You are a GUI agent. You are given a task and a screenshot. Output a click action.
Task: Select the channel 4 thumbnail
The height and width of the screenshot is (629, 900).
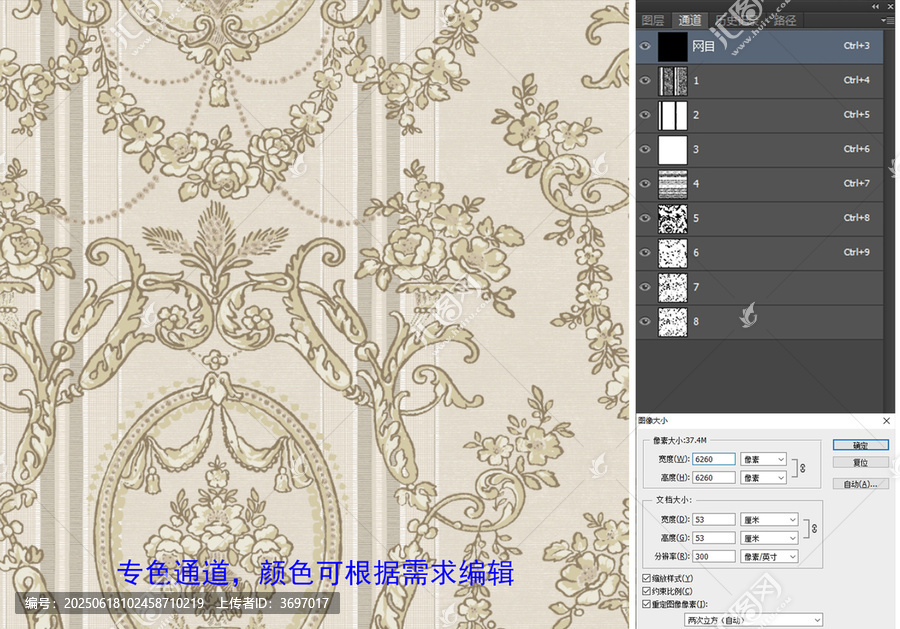pyautogui.click(x=672, y=184)
